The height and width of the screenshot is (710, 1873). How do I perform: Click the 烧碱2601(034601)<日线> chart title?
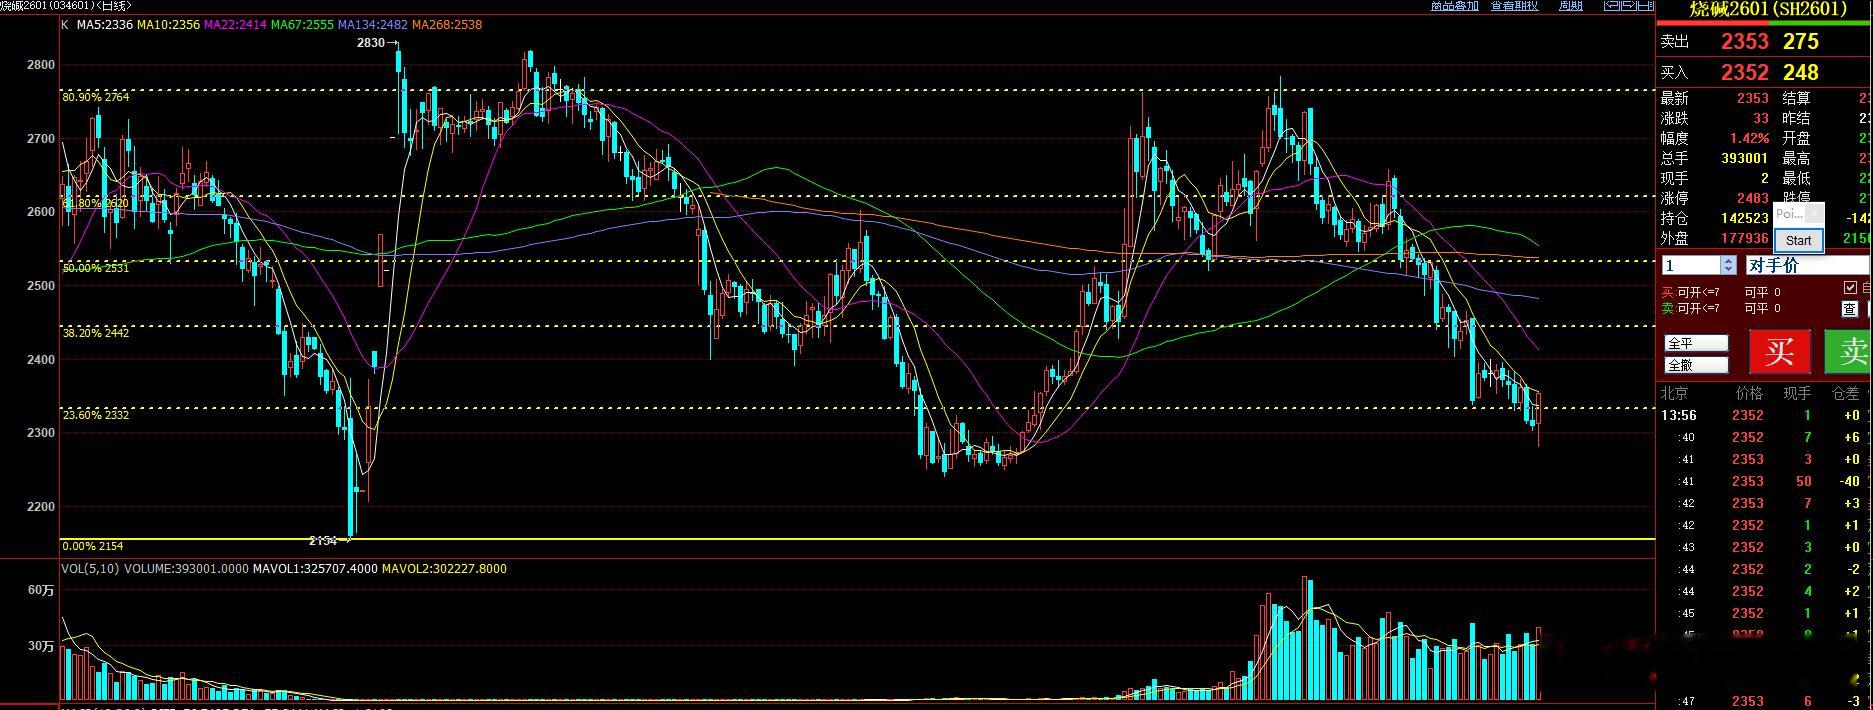click(66, 6)
